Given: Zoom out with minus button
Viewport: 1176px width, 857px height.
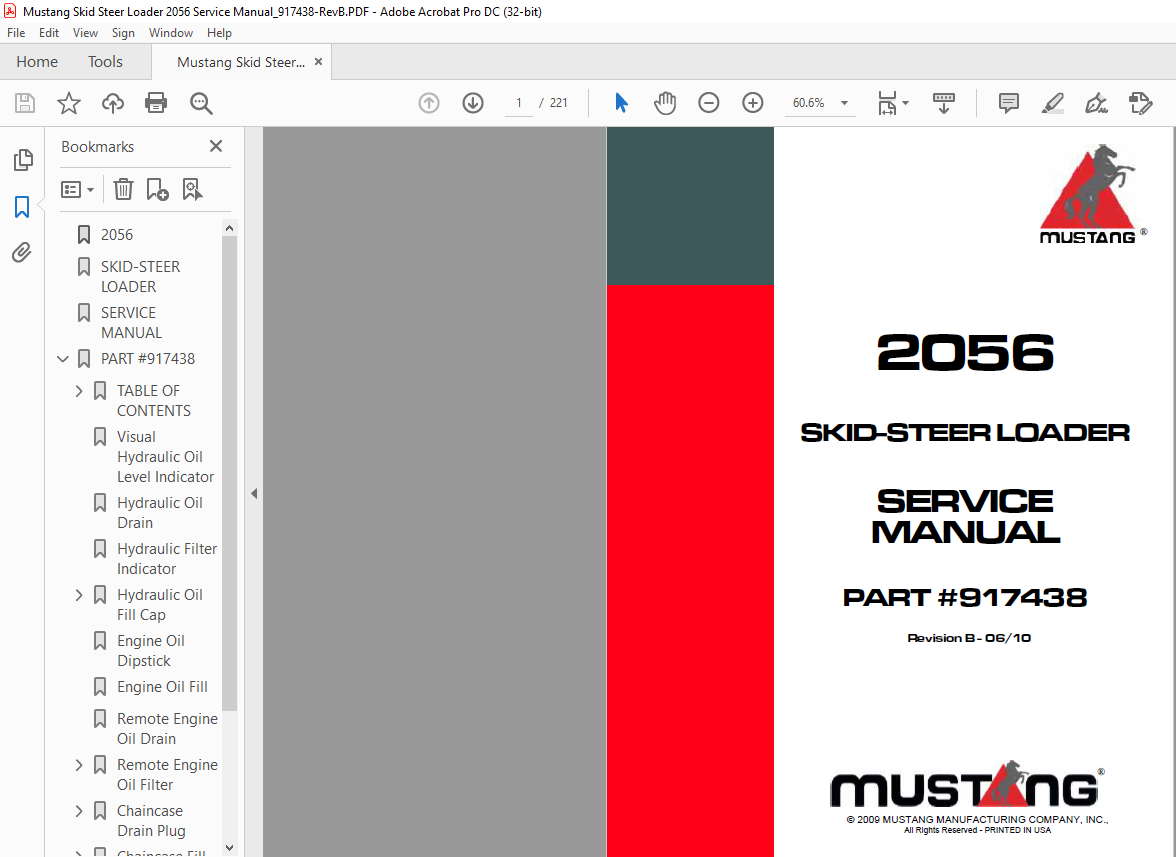Looking at the screenshot, I should (709, 103).
